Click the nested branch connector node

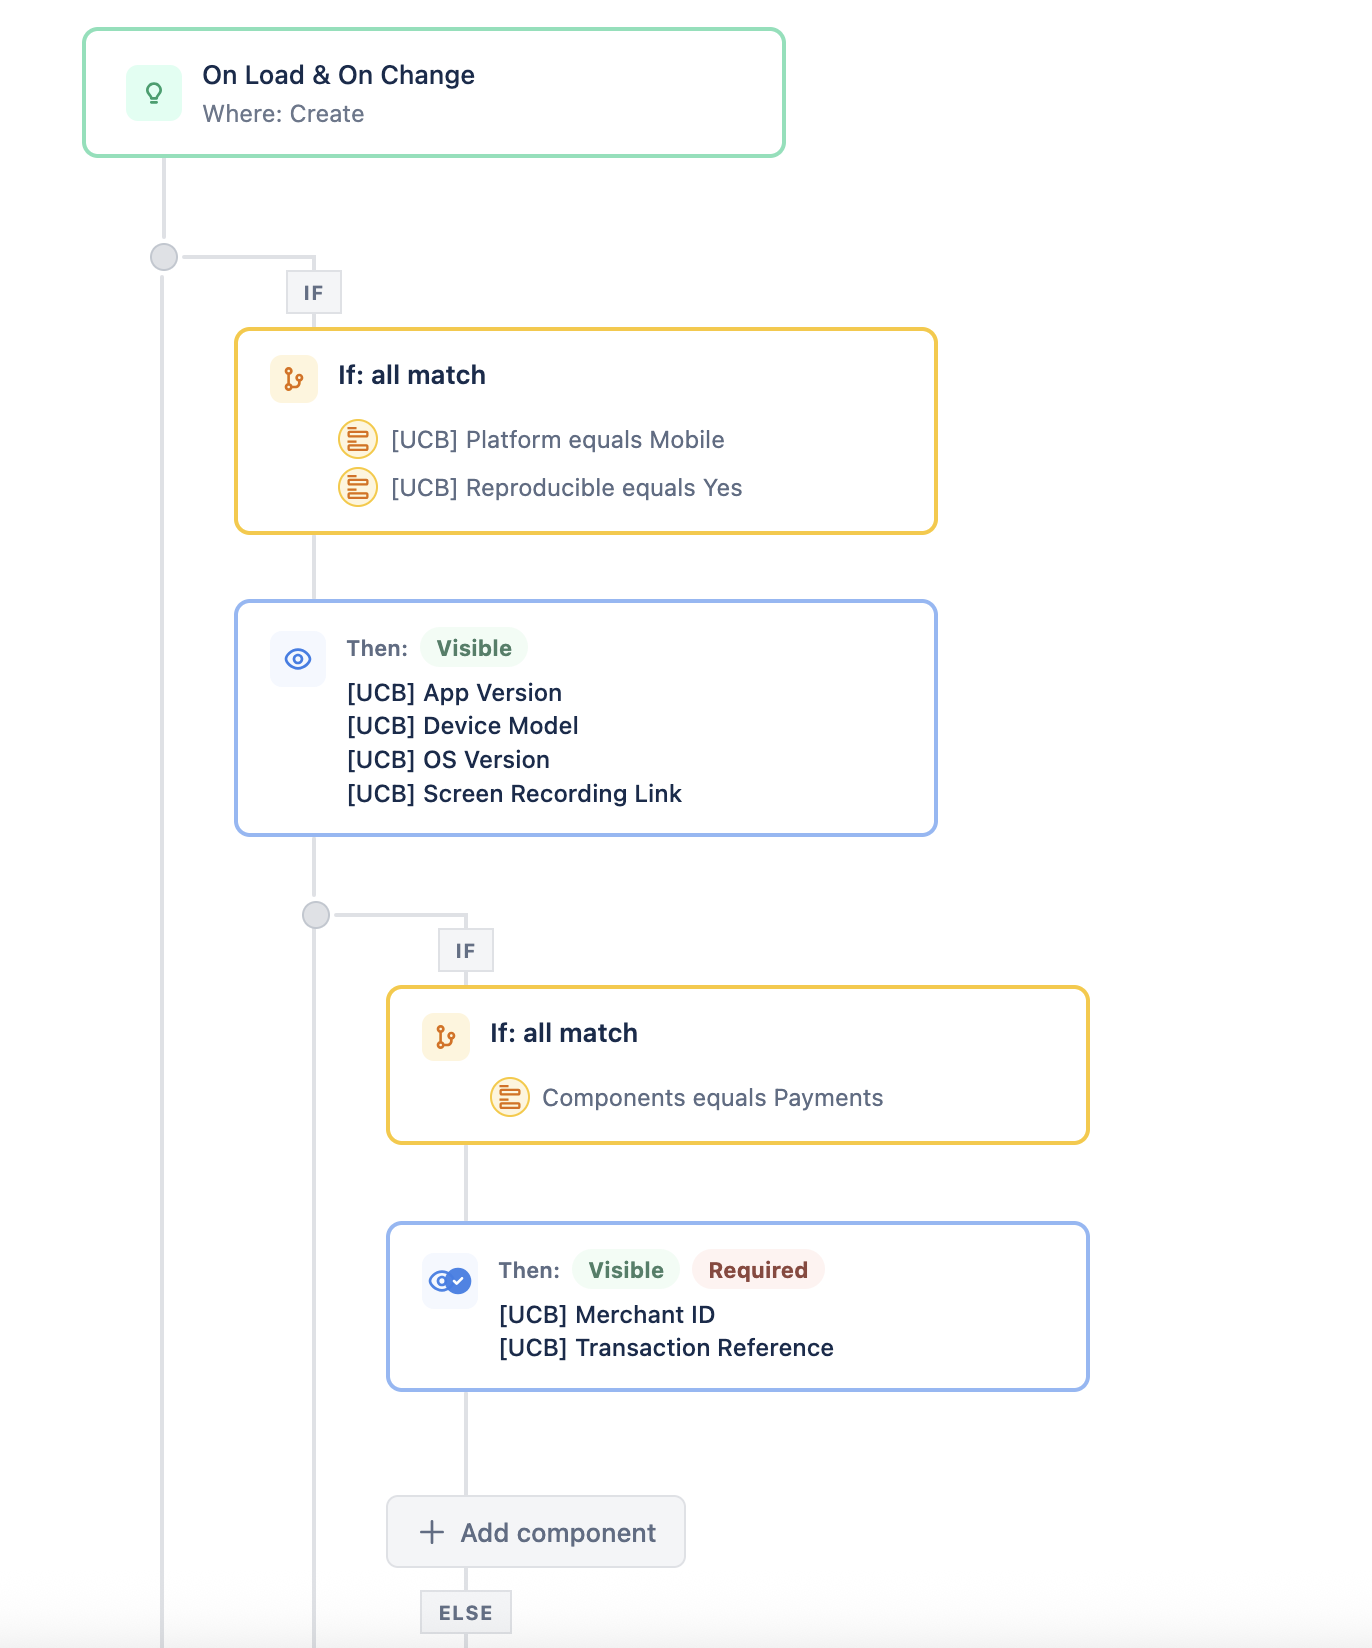[316, 915]
